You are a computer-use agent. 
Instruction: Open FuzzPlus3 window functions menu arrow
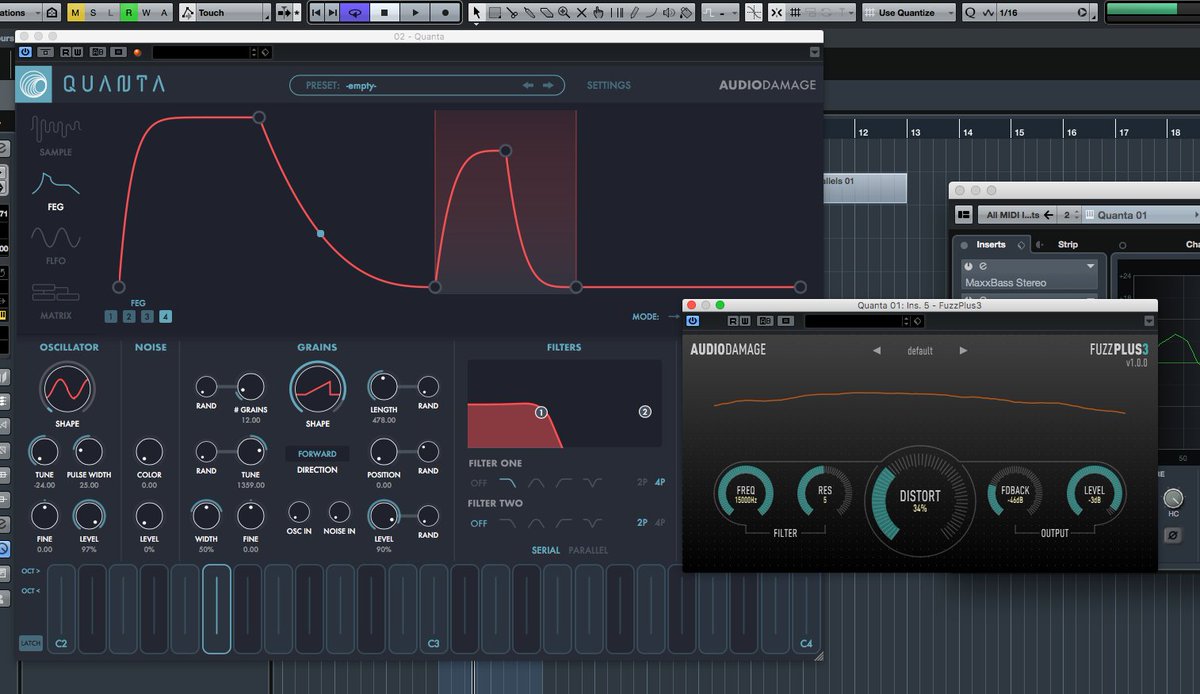pos(1149,321)
